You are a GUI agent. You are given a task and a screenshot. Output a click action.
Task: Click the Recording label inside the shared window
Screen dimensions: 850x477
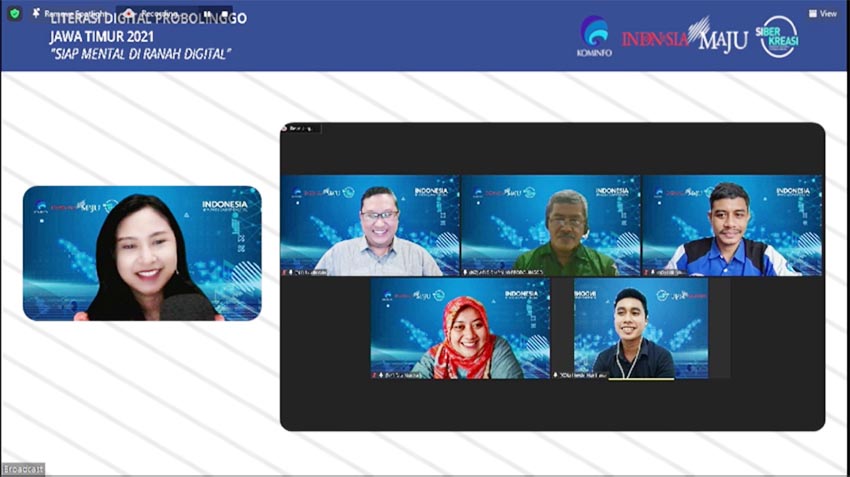tap(301, 128)
